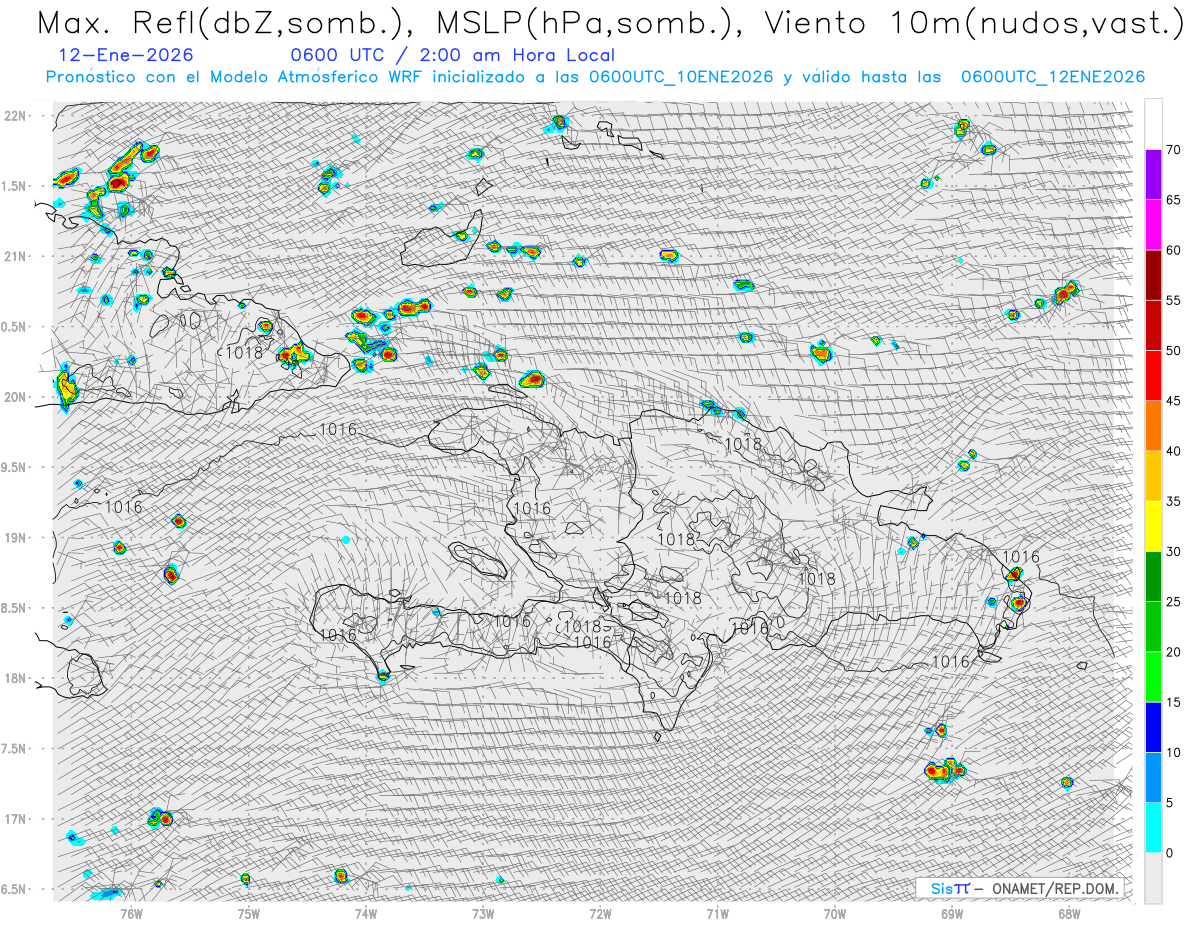Image resolution: width=1200 pixels, height=927 pixels.
Task: Click the legend value '20'
Action: coord(1174,652)
